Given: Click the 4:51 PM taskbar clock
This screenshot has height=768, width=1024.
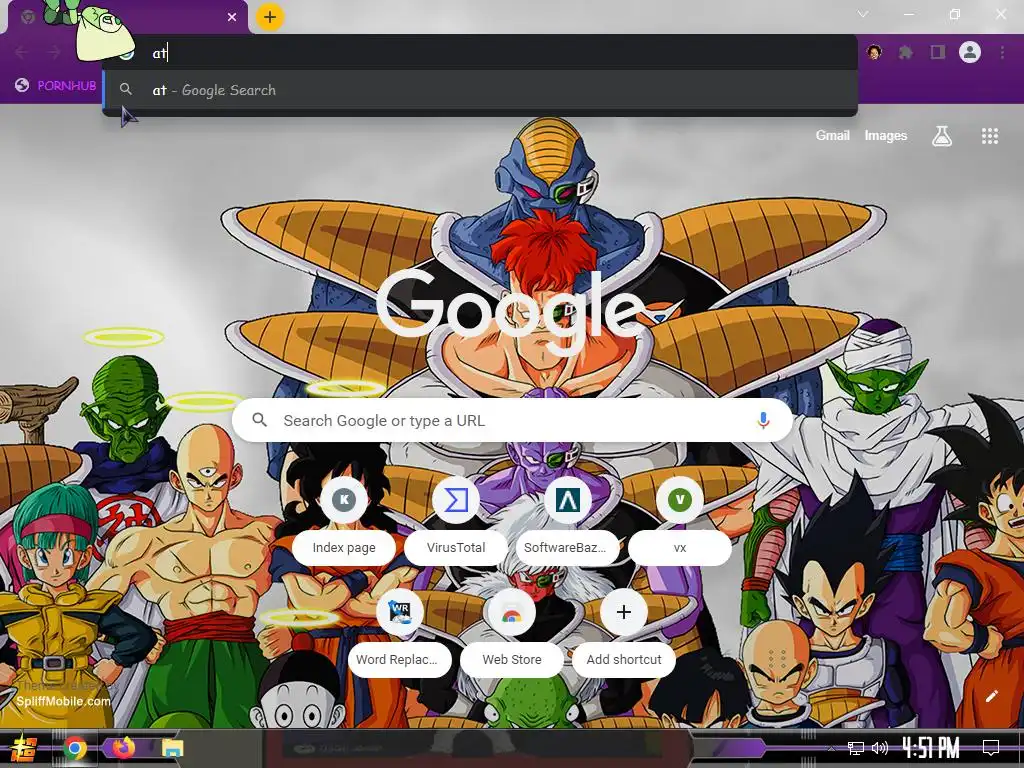Looking at the screenshot, I should pos(930,748).
